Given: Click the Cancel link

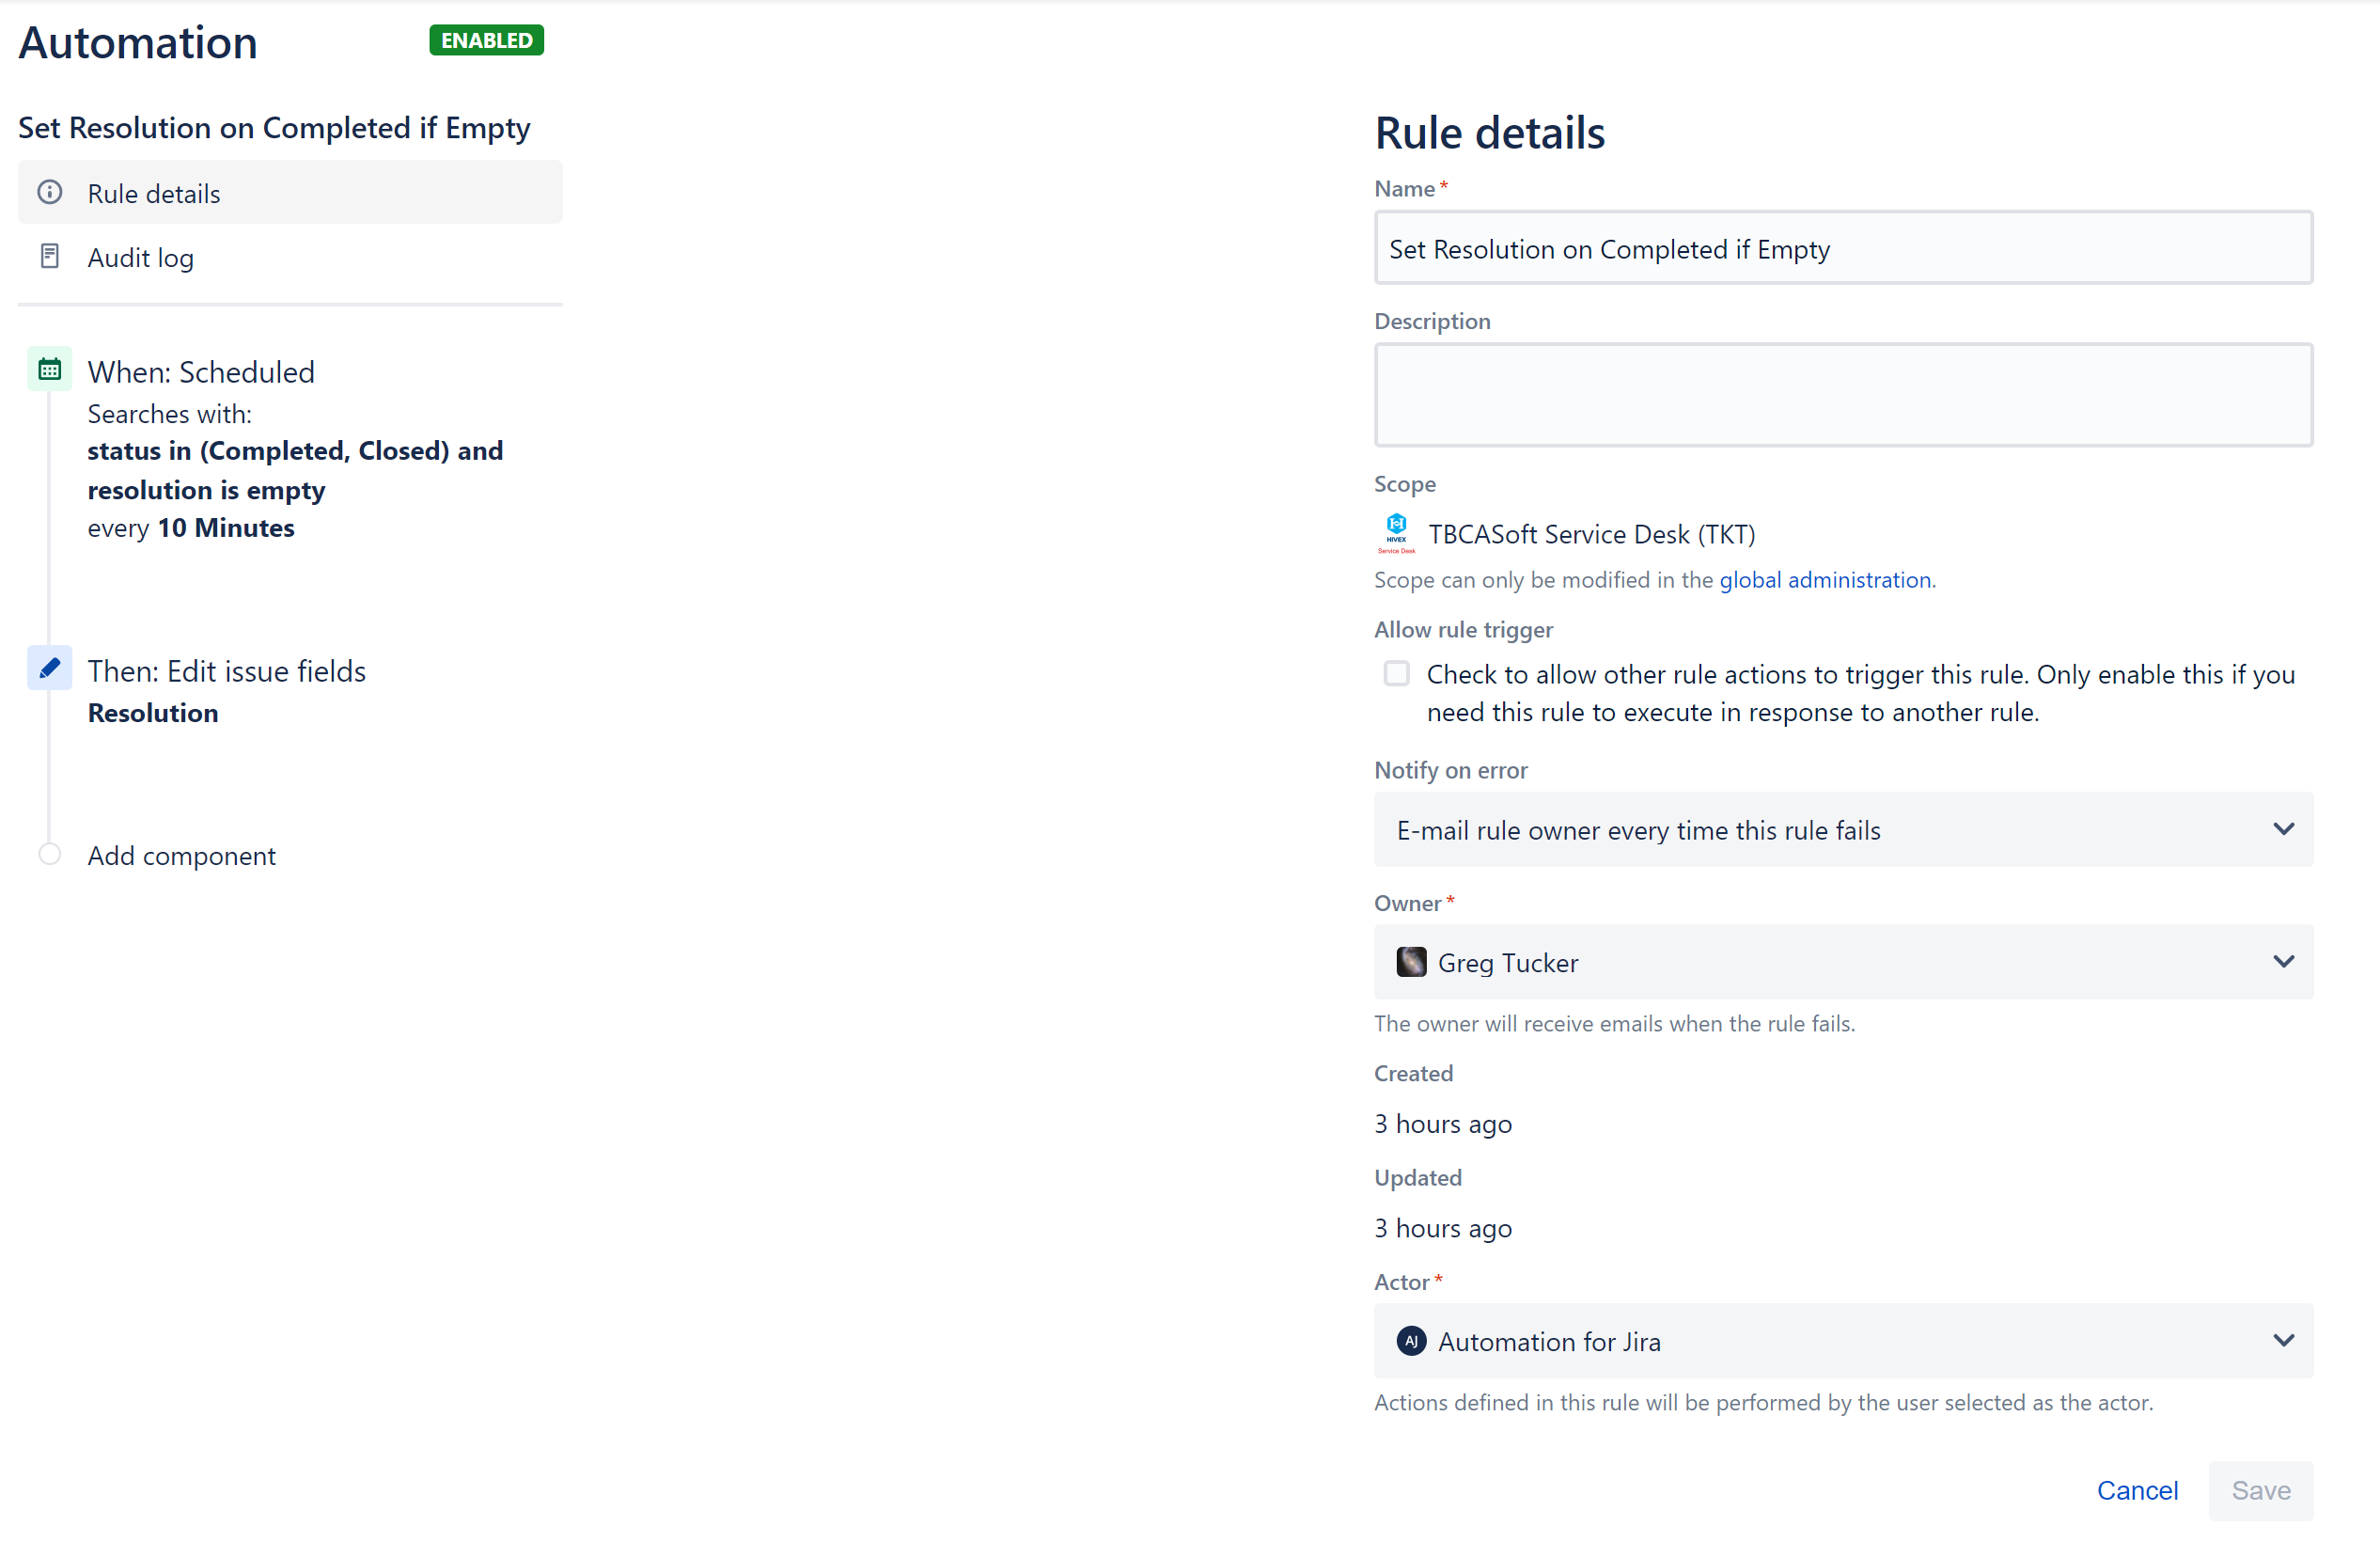Looking at the screenshot, I should click(2136, 1490).
